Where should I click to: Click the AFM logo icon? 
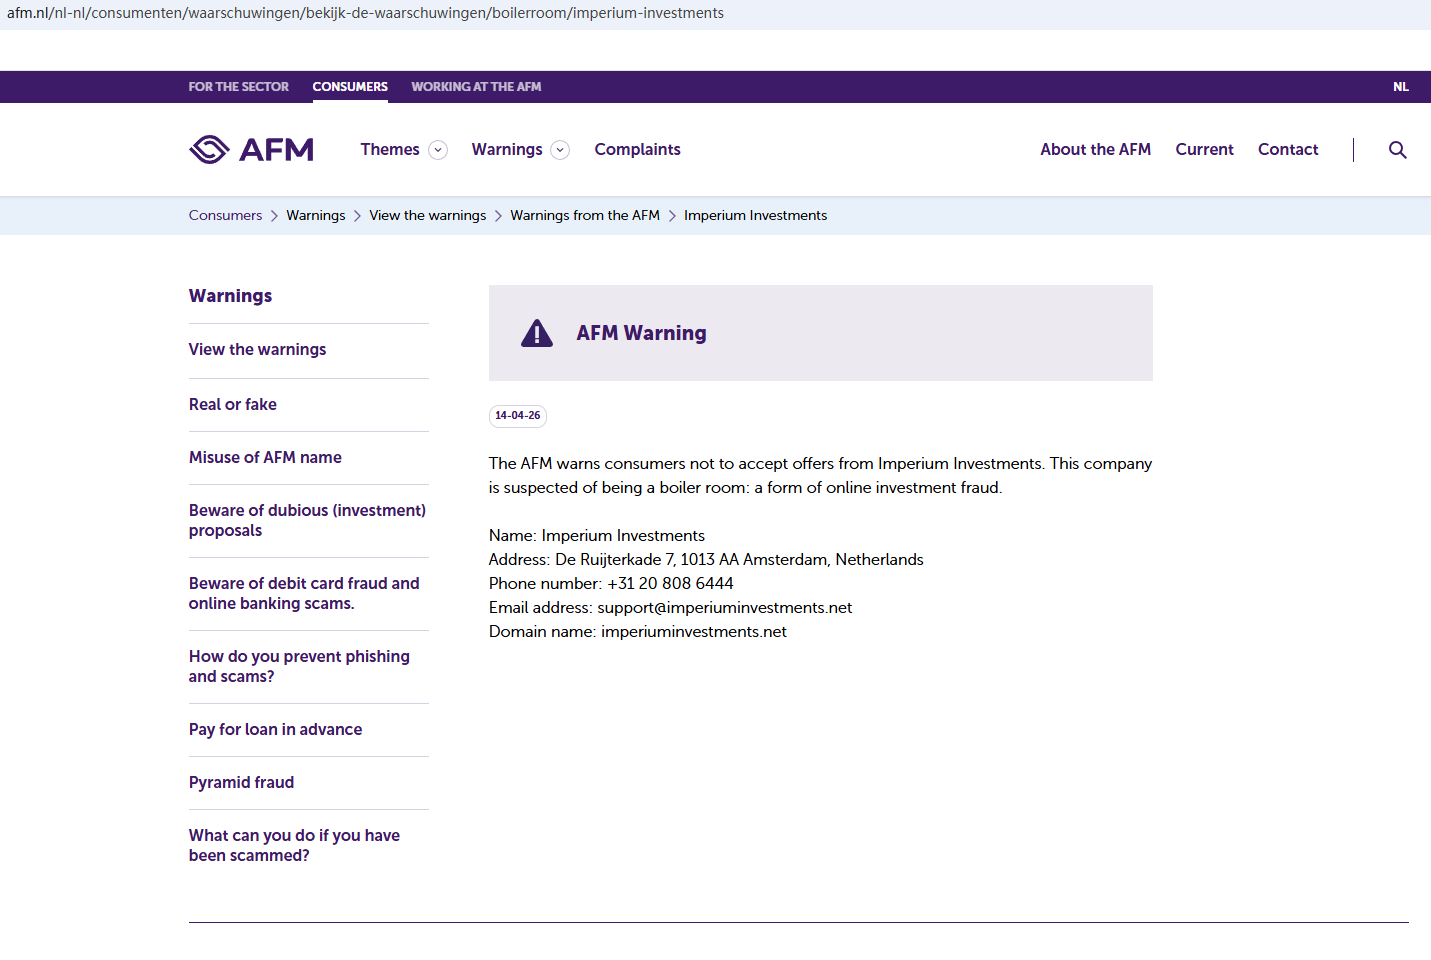point(210,149)
